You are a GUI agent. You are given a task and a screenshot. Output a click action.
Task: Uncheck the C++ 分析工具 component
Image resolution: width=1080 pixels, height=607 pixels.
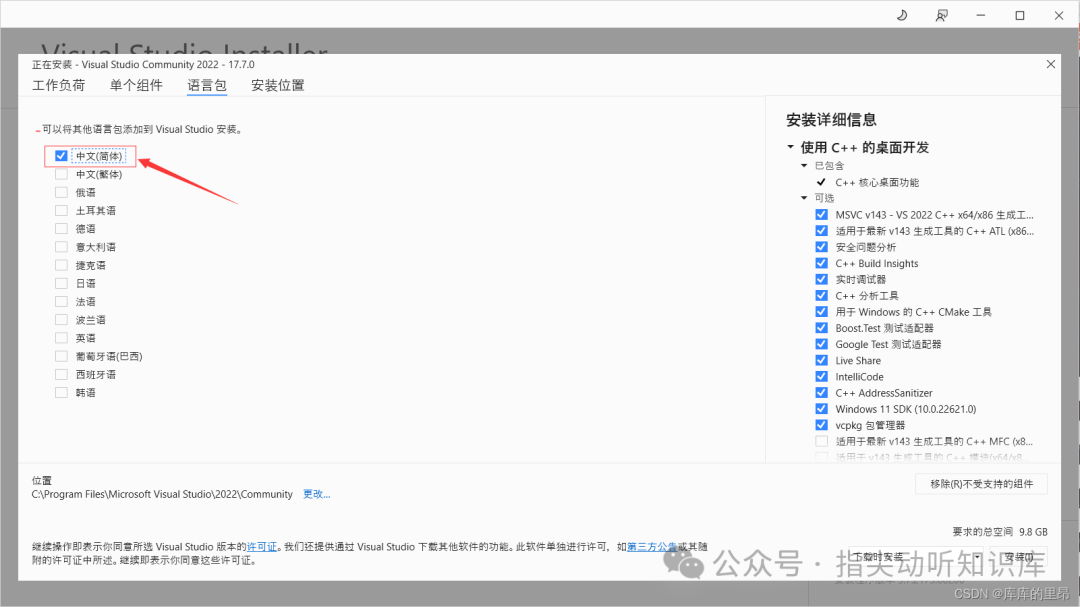coord(821,296)
